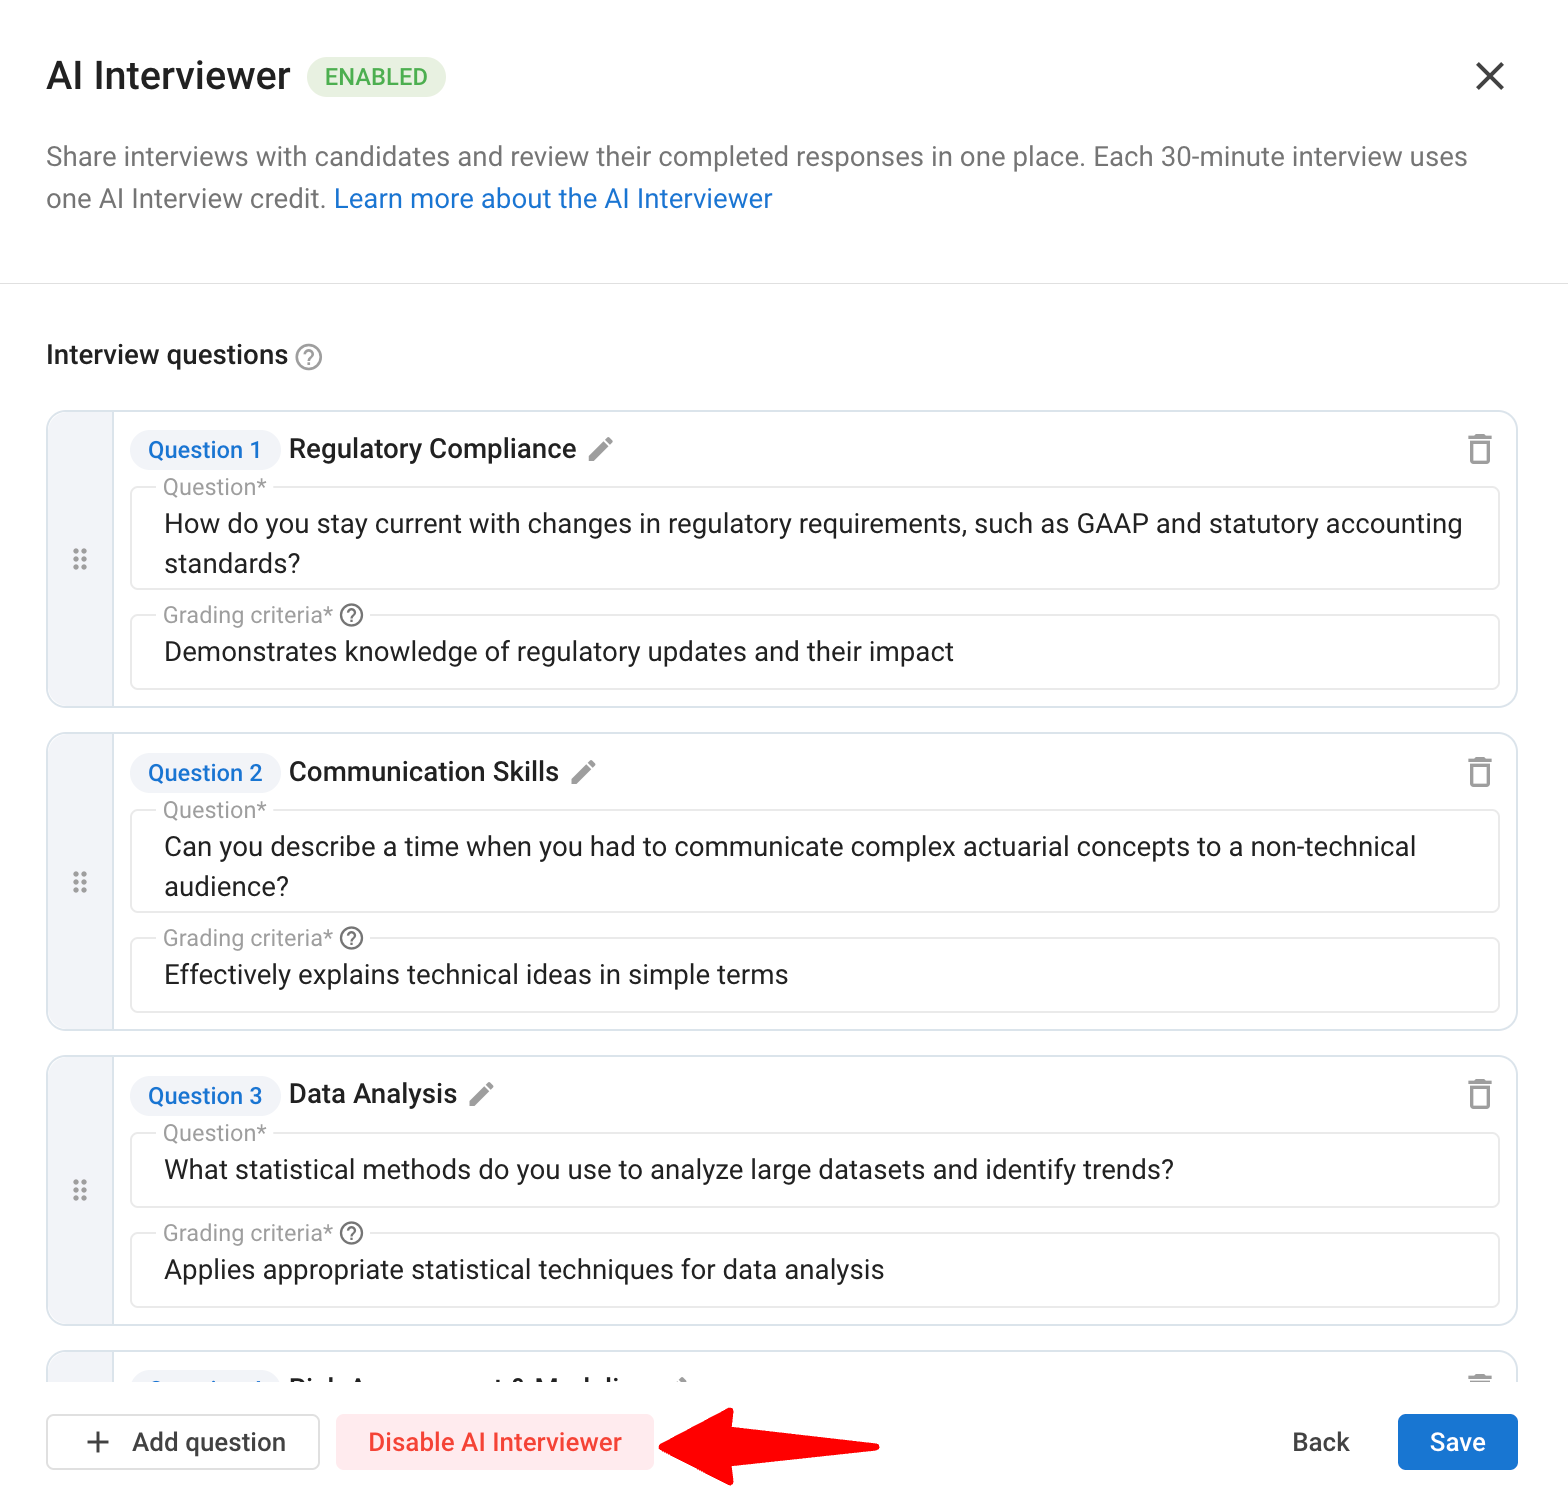1568x1498 pixels.
Task: Edit the Regulatory Compliance title pencil icon
Action: click(x=600, y=449)
